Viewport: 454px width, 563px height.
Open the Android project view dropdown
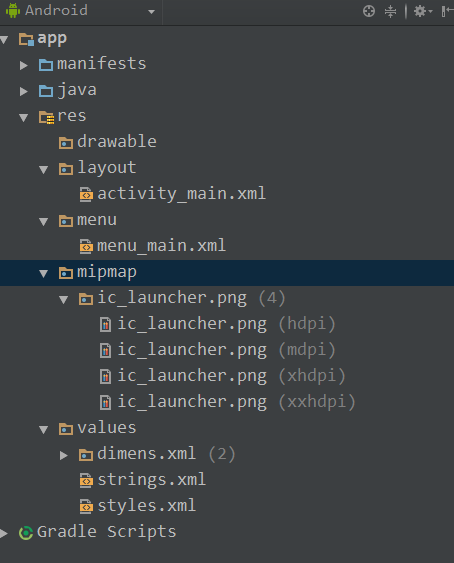[81, 11]
